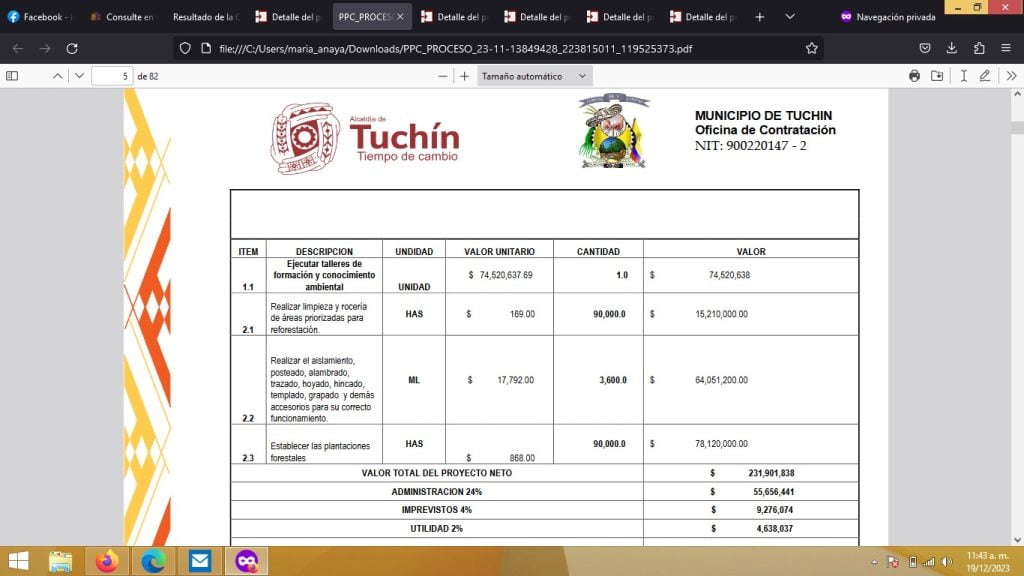
Task: Click the value 15,210,000.00
Action: click(x=721, y=314)
